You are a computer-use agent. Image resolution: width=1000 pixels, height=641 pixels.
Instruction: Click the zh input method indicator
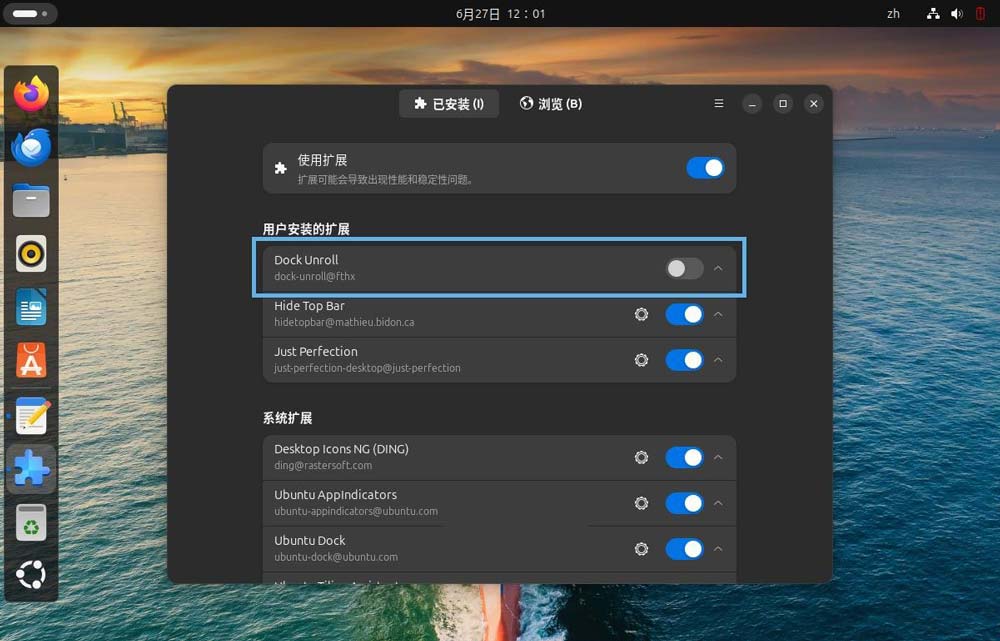[893, 14]
